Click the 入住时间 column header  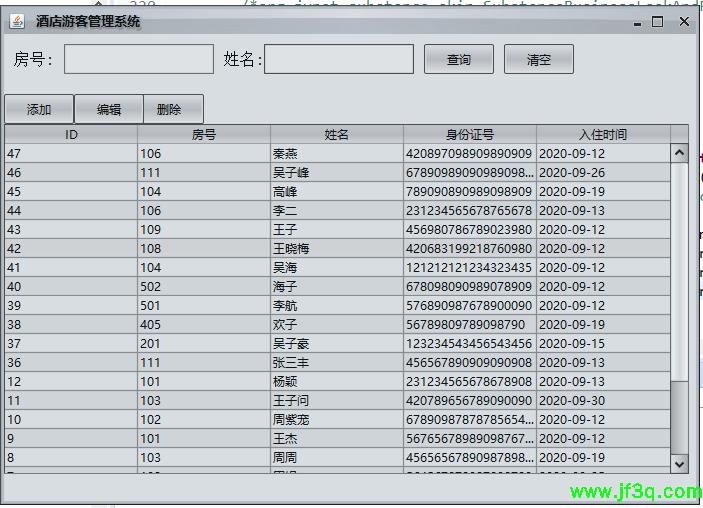click(x=603, y=135)
